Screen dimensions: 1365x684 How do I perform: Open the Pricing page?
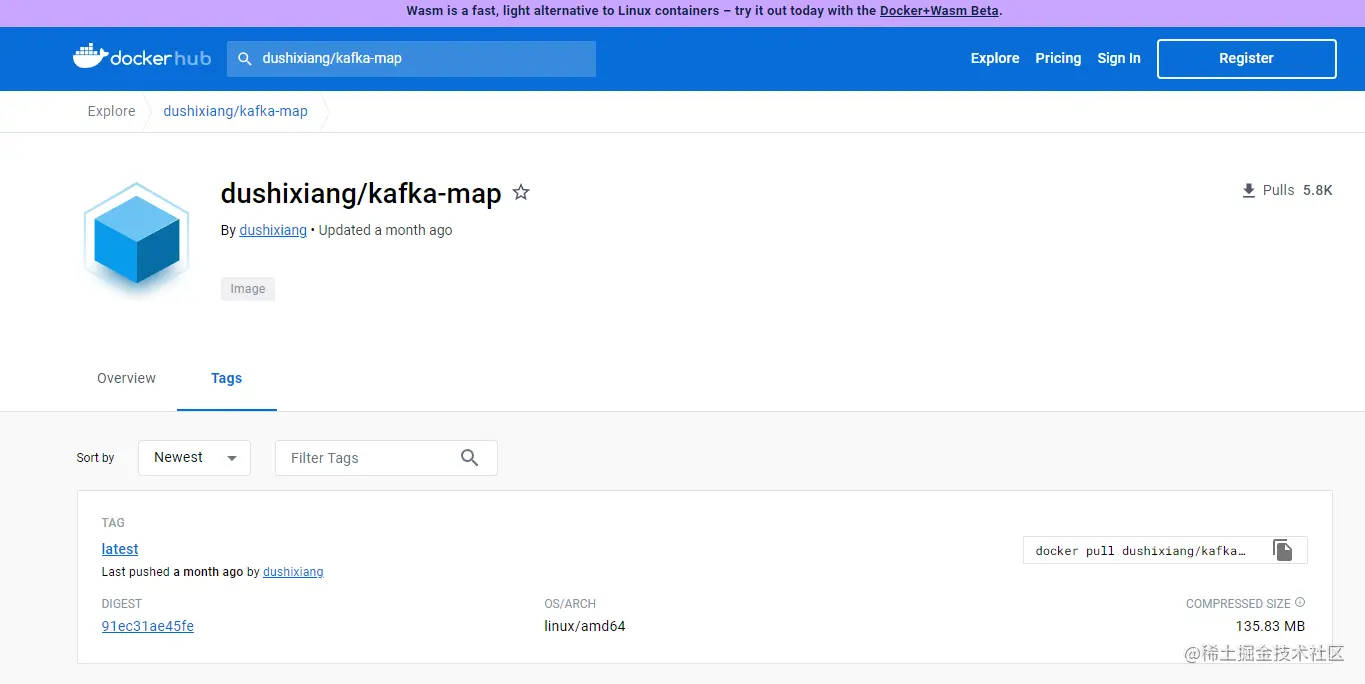tap(1058, 58)
